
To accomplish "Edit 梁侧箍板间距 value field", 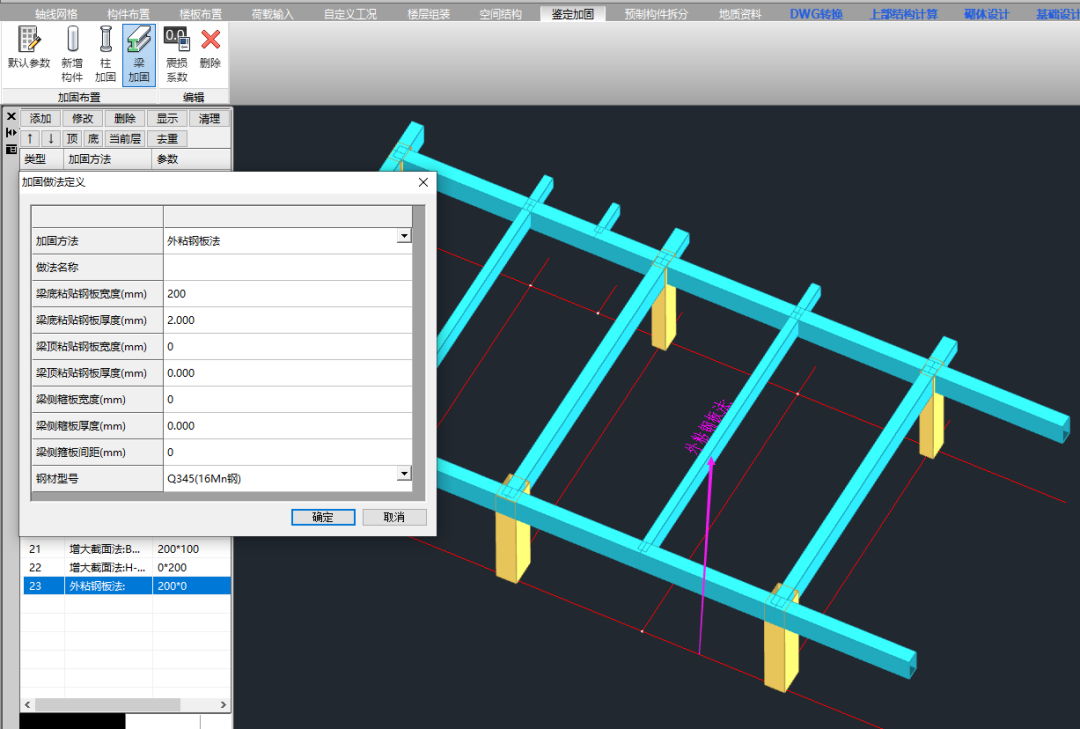I will (287, 452).
